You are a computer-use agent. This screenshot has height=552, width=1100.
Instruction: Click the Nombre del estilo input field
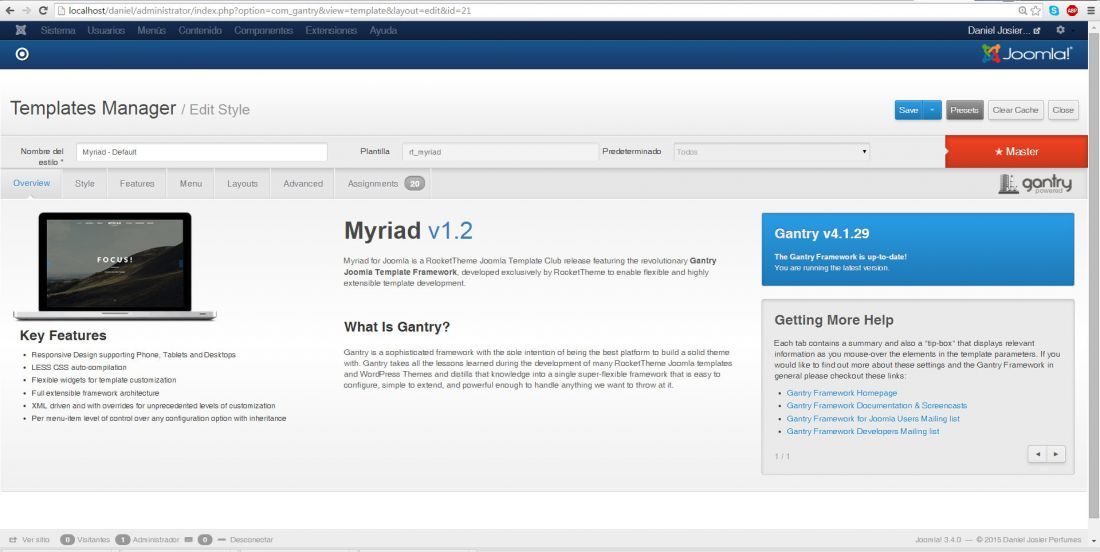point(201,152)
